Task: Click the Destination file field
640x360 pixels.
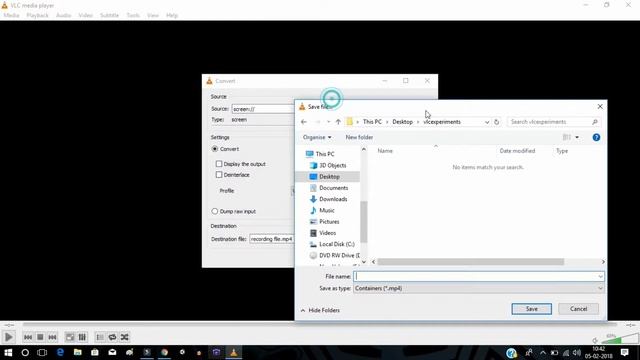Action: [x=272, y=239]
